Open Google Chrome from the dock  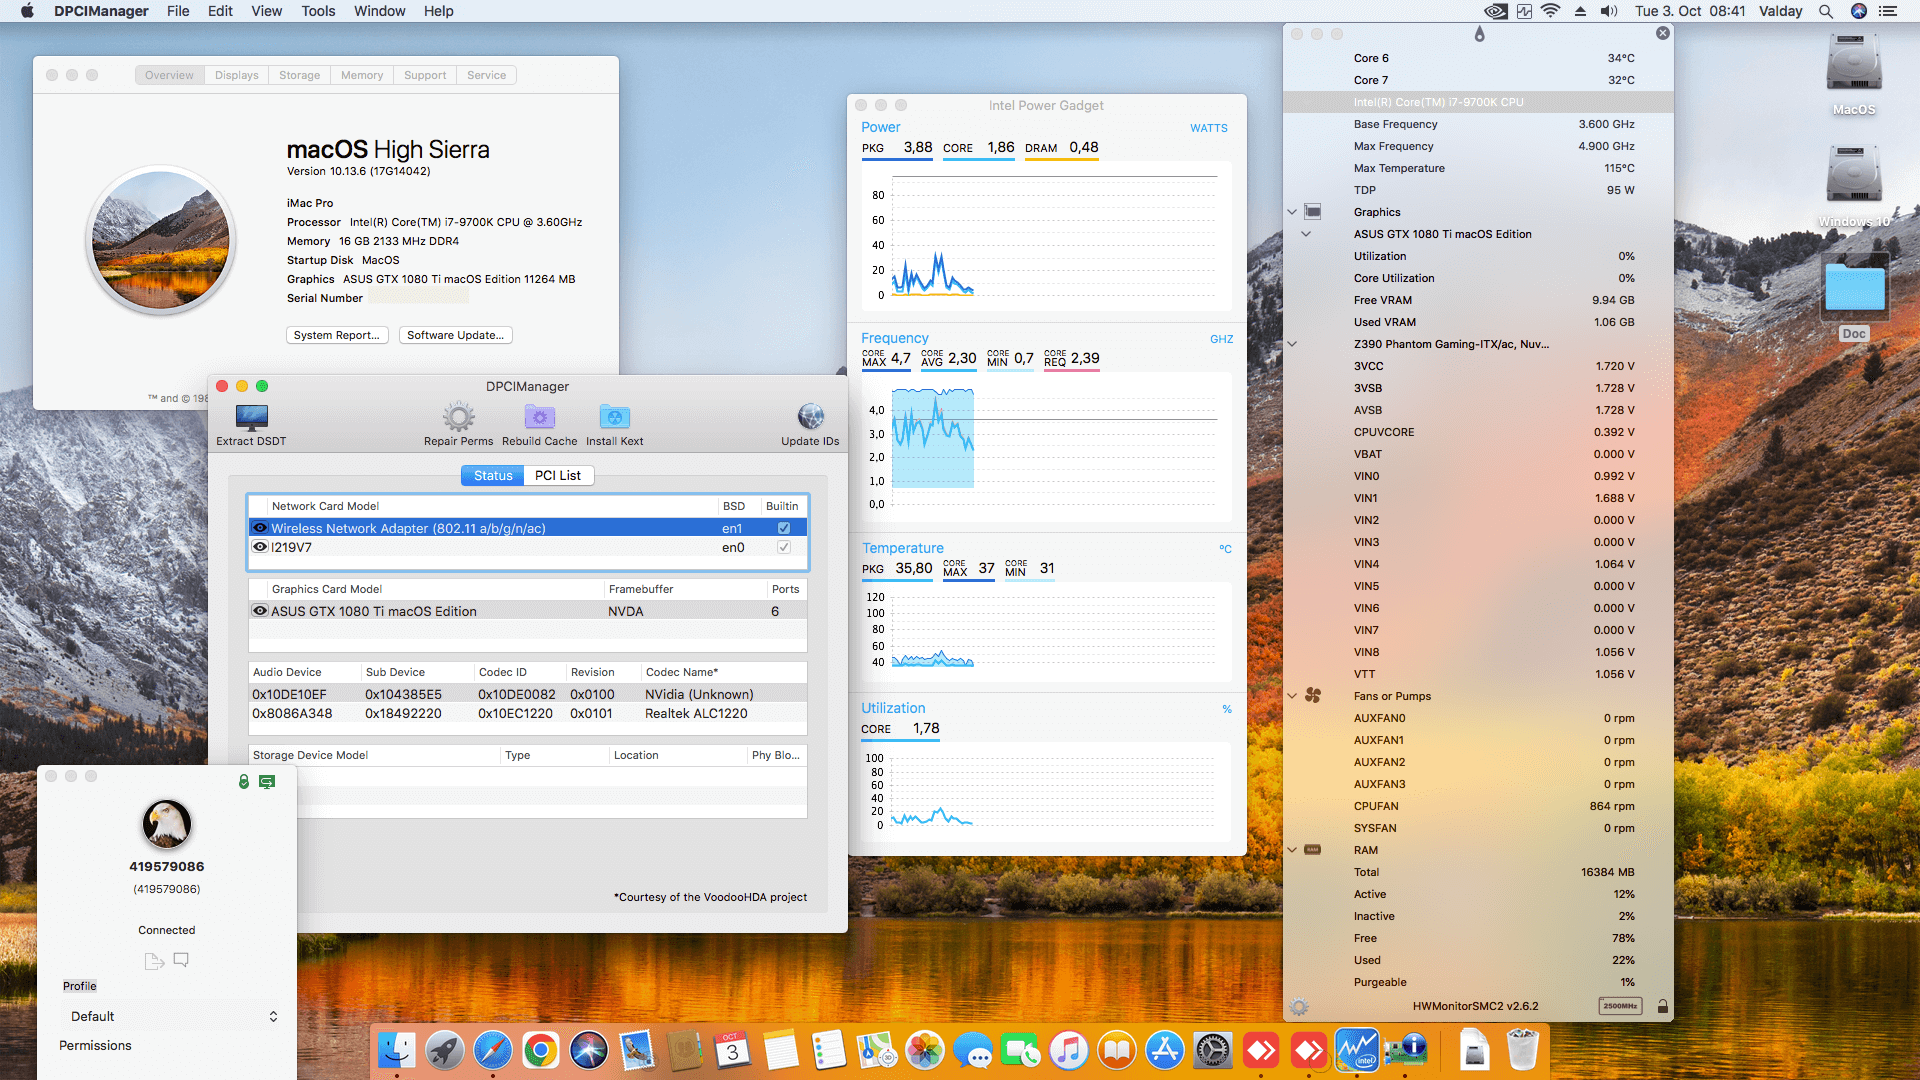click(540, 1050)
